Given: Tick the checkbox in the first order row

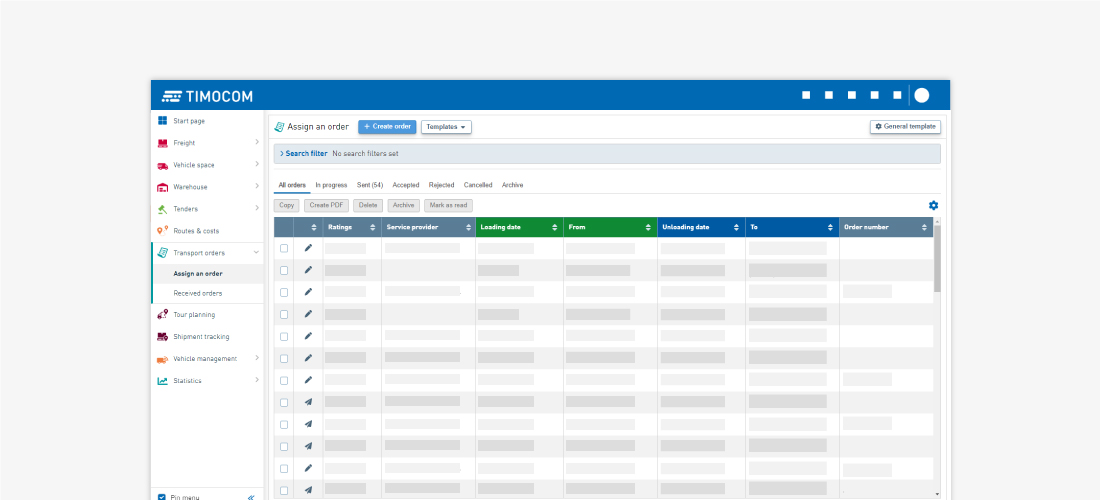Looking at the screenshot, I should coord(284,248).
